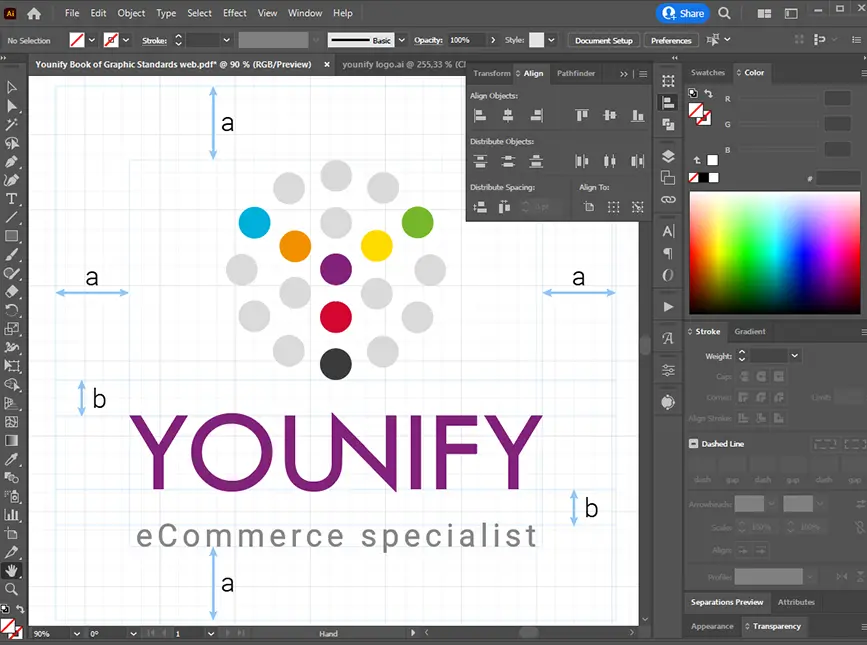Open Preferences
This screenshot has width=867, height=645.
point(671,40)
